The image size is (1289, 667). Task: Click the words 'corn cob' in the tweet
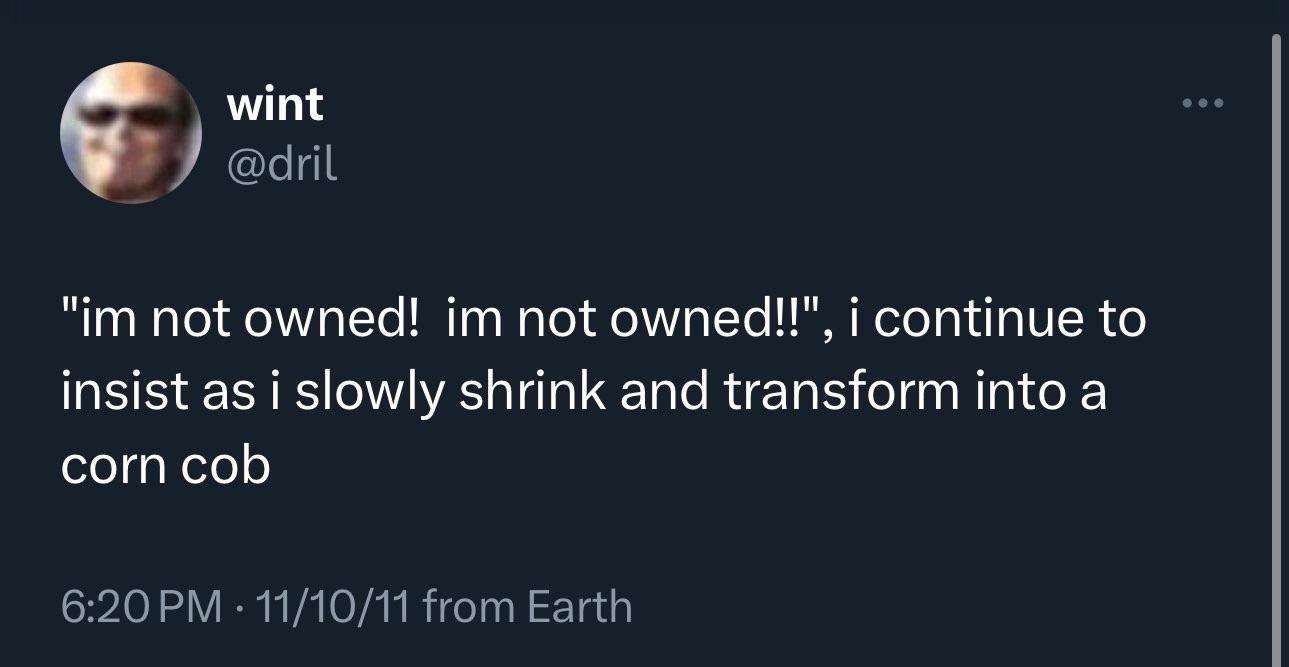(166, 466)
